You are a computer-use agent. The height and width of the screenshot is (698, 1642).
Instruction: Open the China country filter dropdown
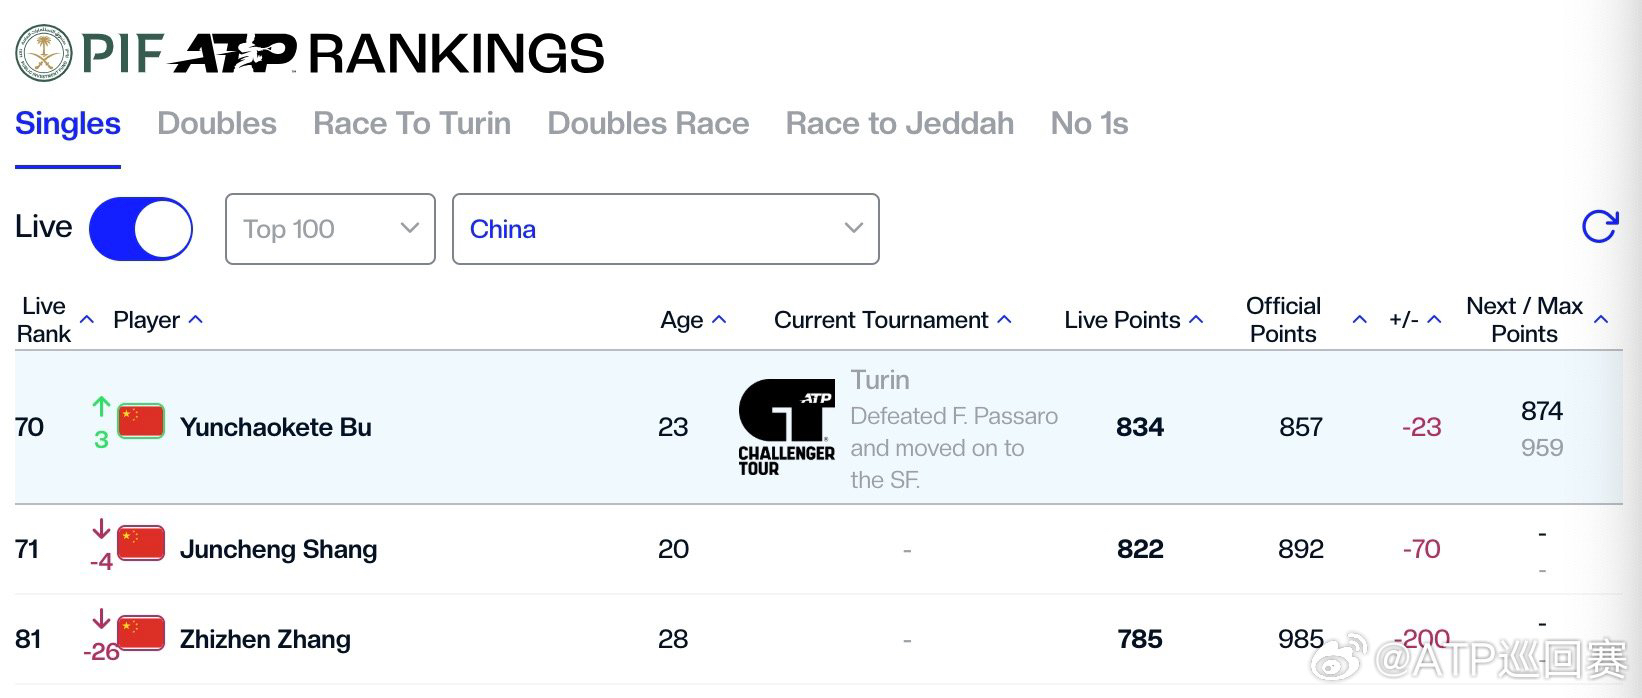[666, 229]
